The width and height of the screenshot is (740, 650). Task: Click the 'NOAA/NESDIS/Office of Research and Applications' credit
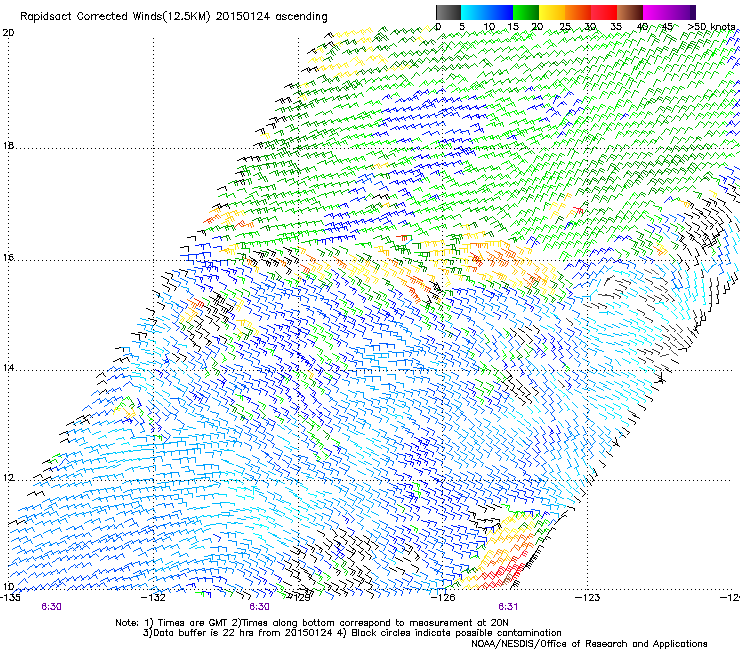(x=589, y=644)
